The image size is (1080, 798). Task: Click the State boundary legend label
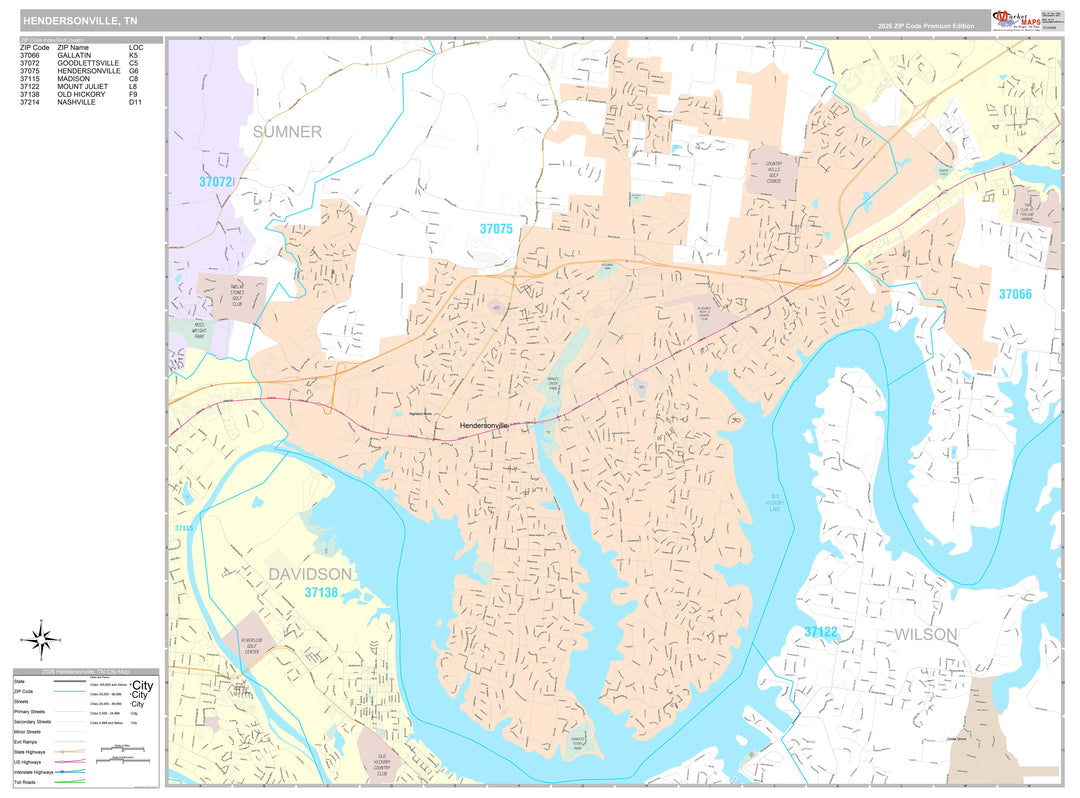tap(19, 682)
